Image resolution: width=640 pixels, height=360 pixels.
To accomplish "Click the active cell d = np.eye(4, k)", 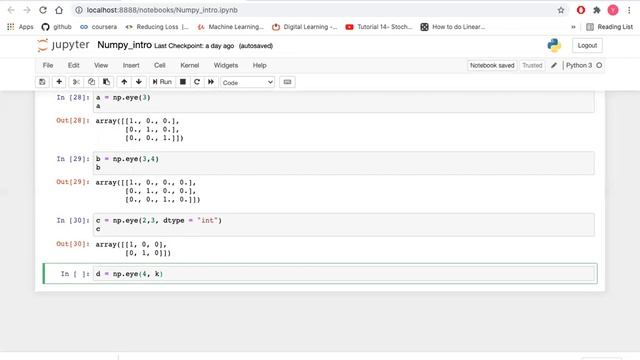I will [344, 274].
